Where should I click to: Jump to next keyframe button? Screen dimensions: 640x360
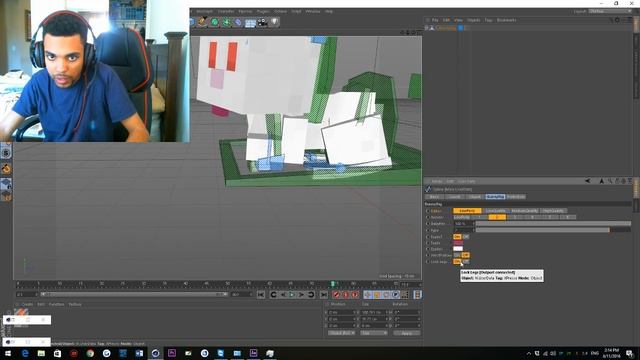(x=311, y=295)
